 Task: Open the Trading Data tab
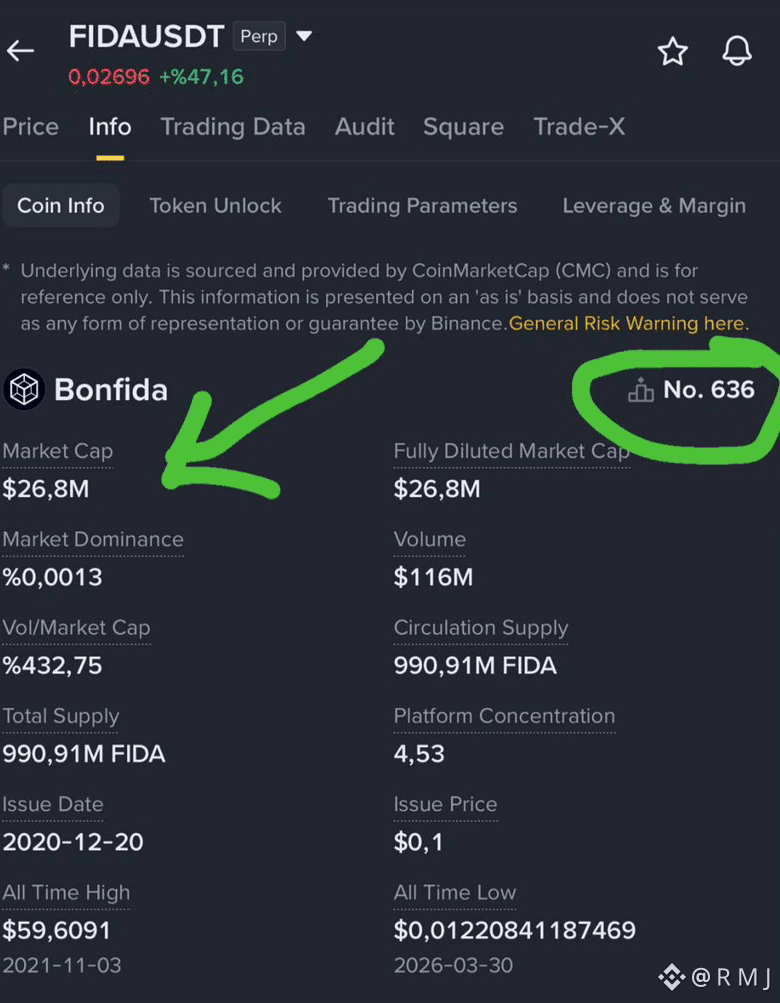(x=233, y=127)
